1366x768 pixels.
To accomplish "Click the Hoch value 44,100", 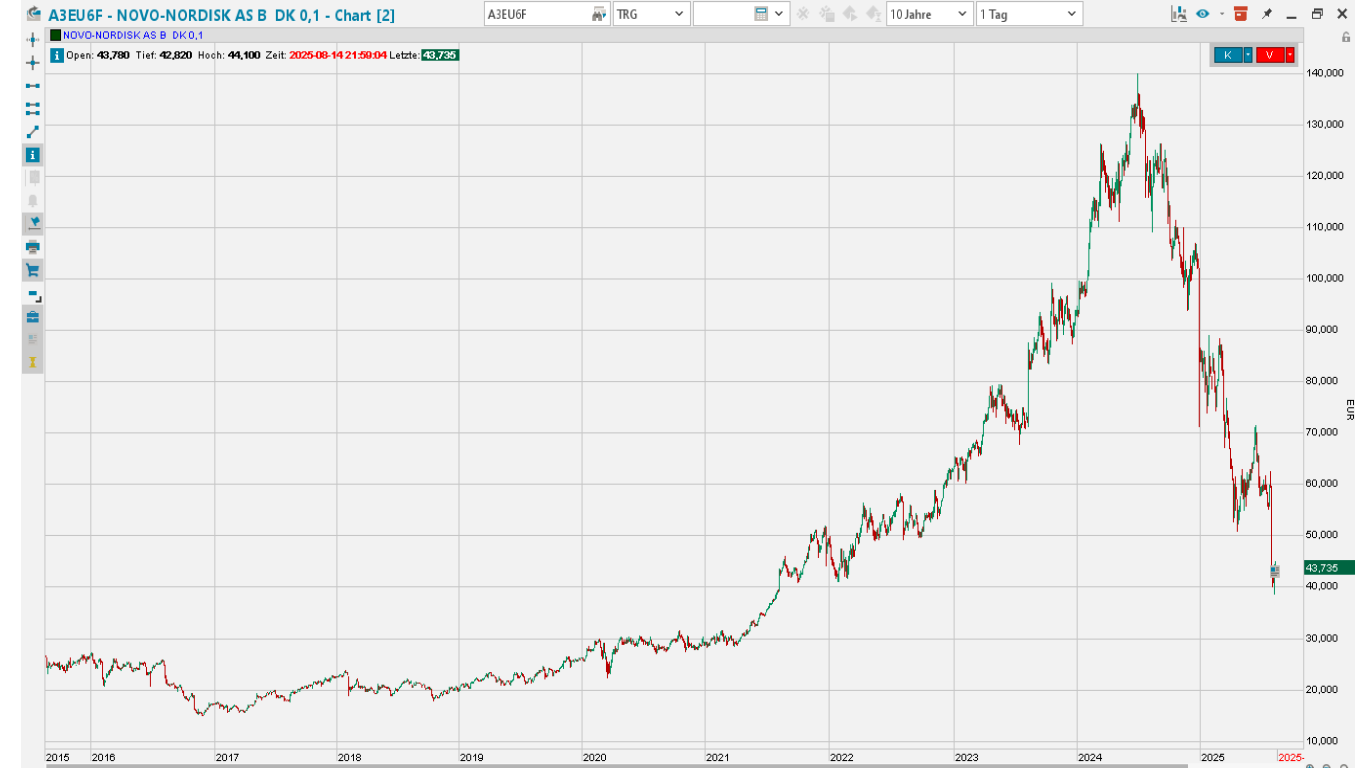I will coord(244,55).
